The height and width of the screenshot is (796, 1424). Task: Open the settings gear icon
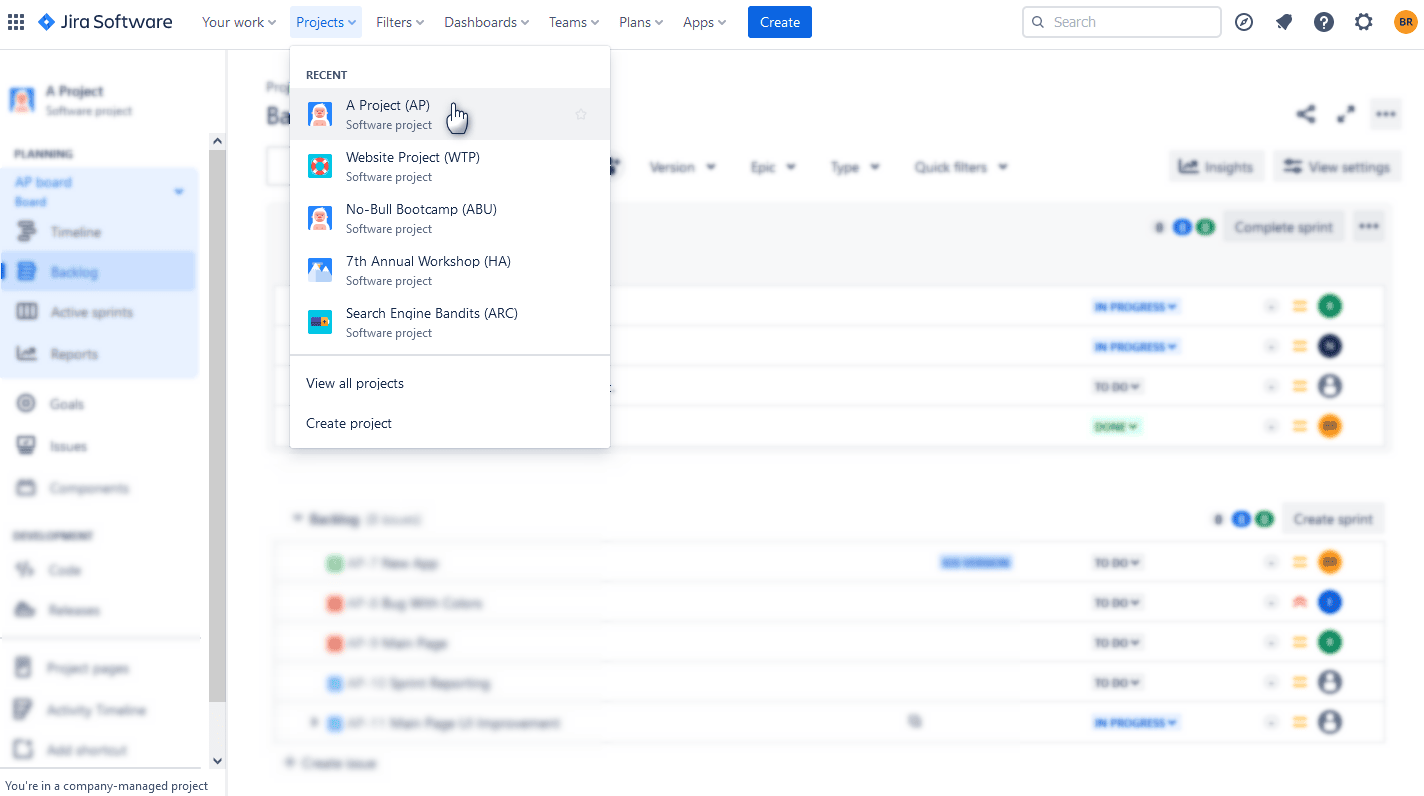[x=1364, y=22]
